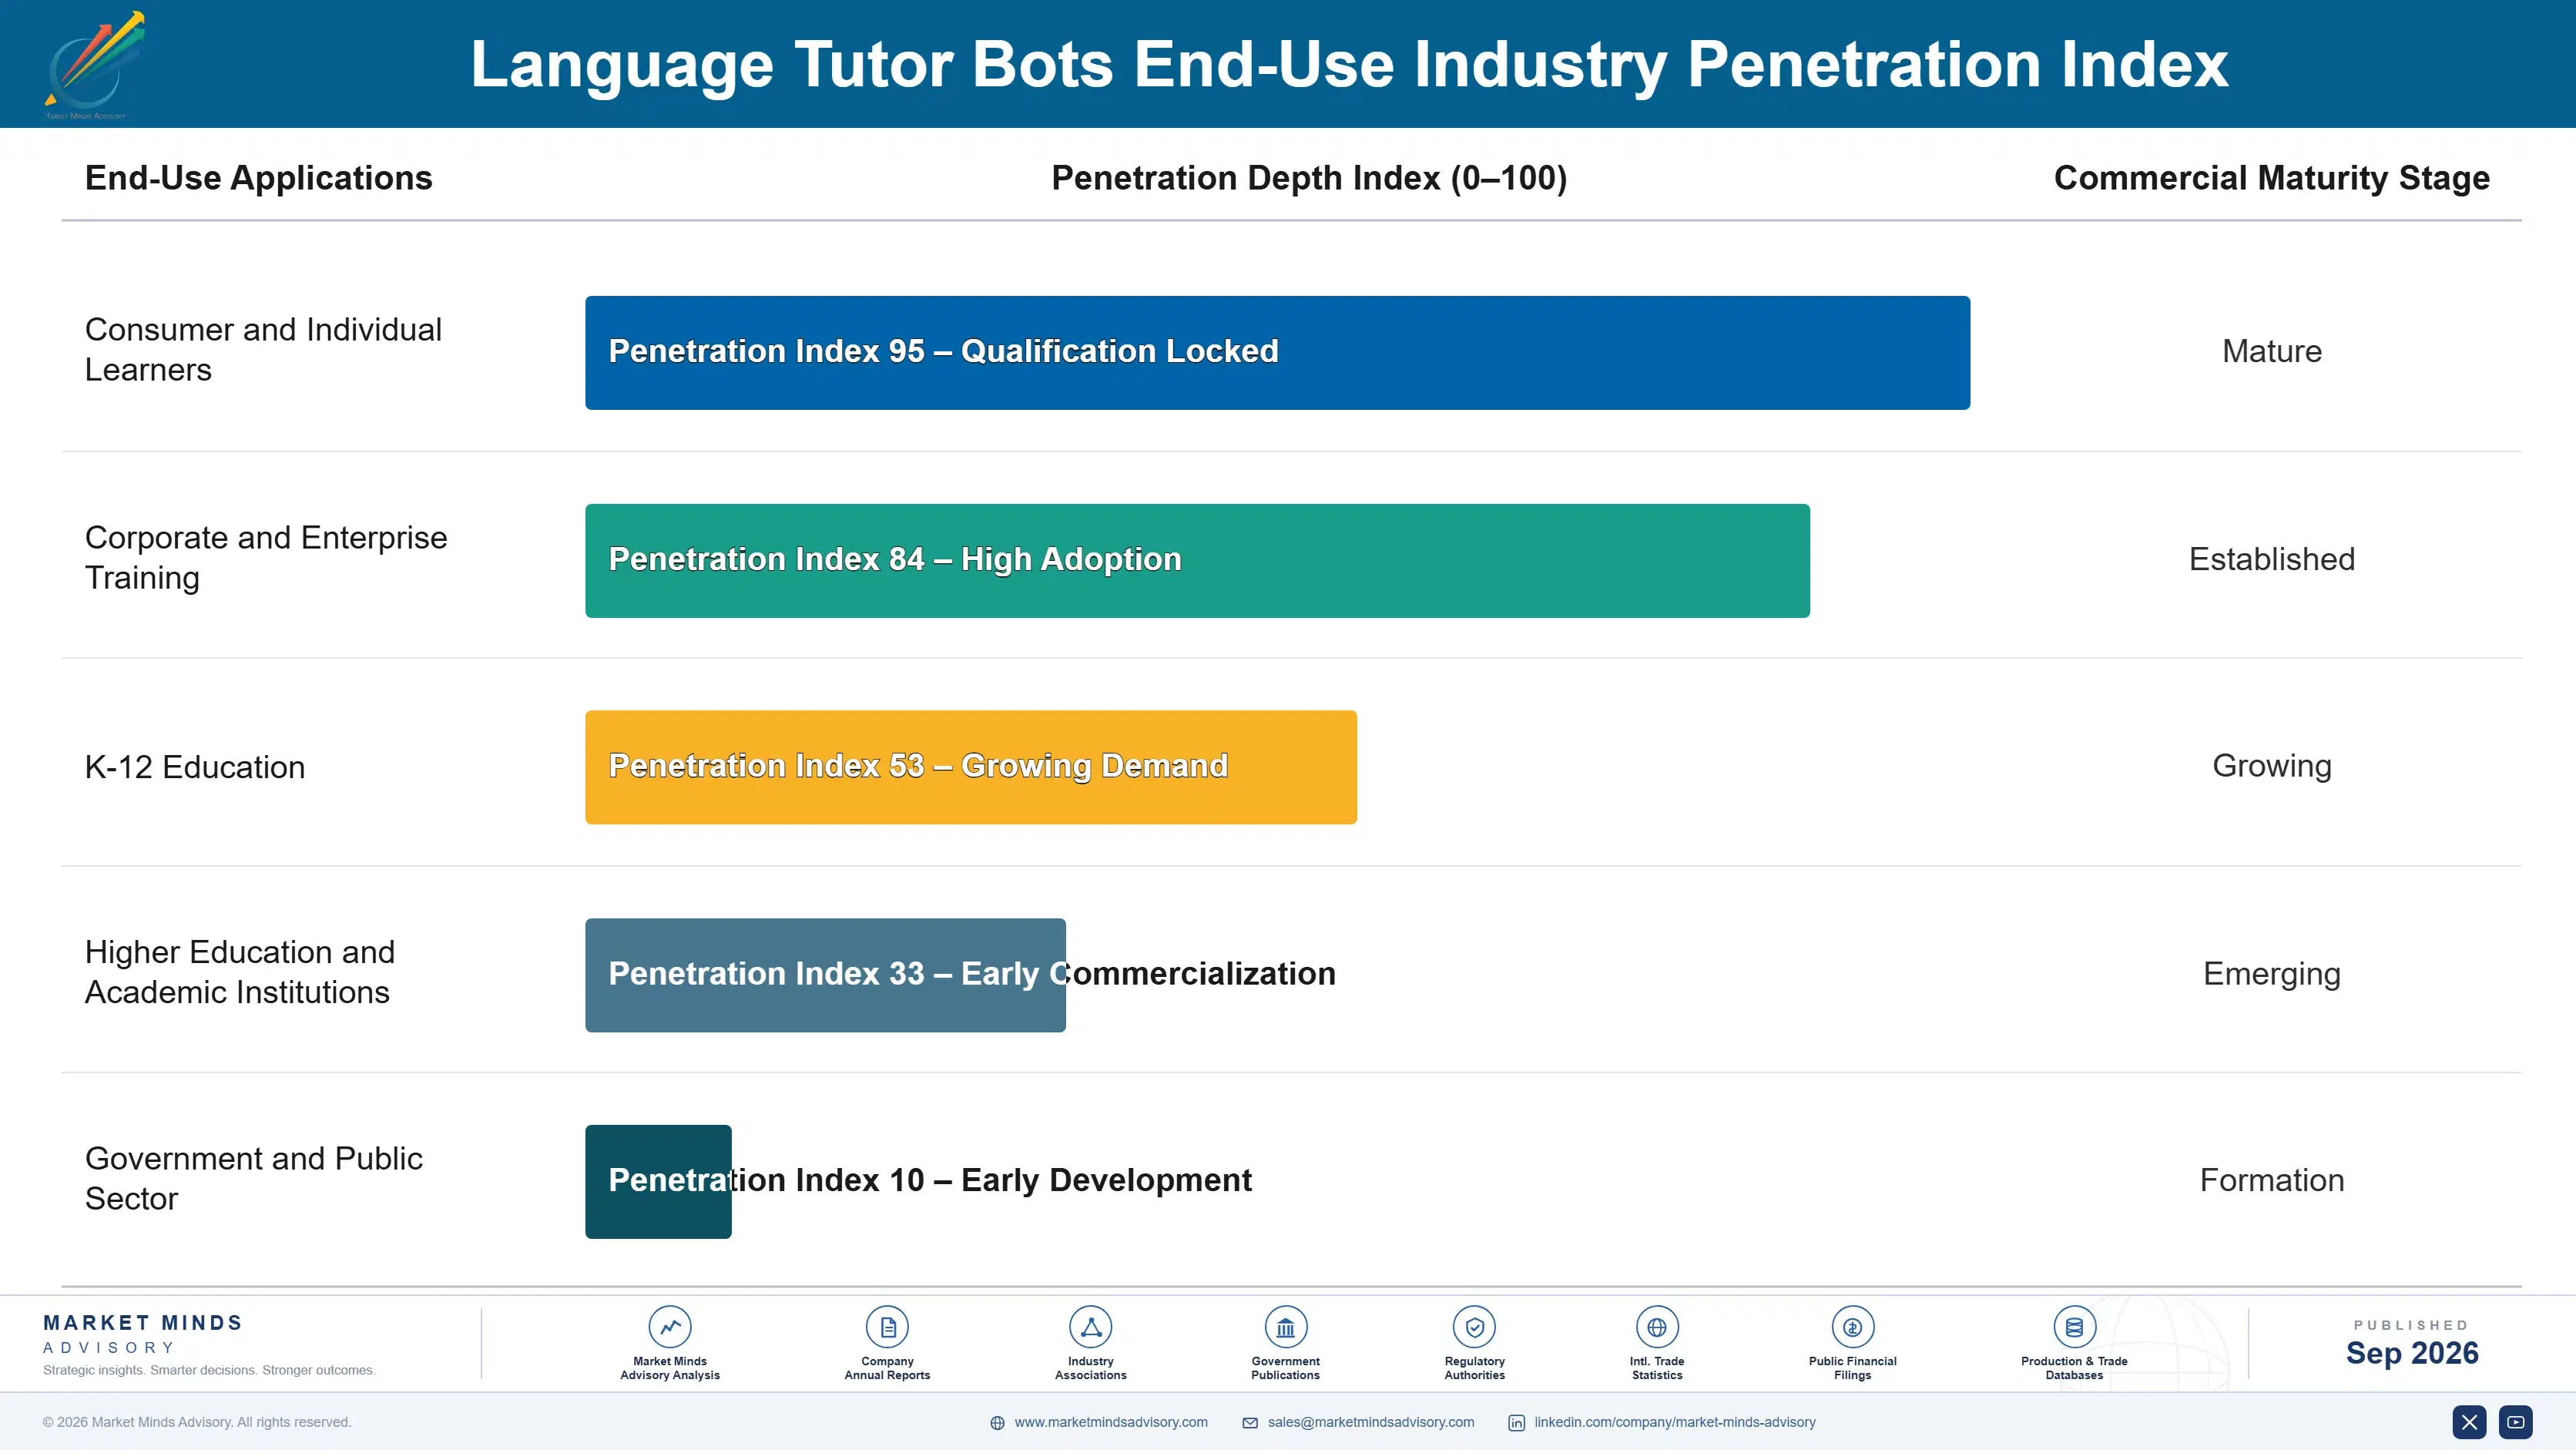Click the Commercial Maturity Stage header
2576x1450 pixels.
click(x=2271, y=178)
